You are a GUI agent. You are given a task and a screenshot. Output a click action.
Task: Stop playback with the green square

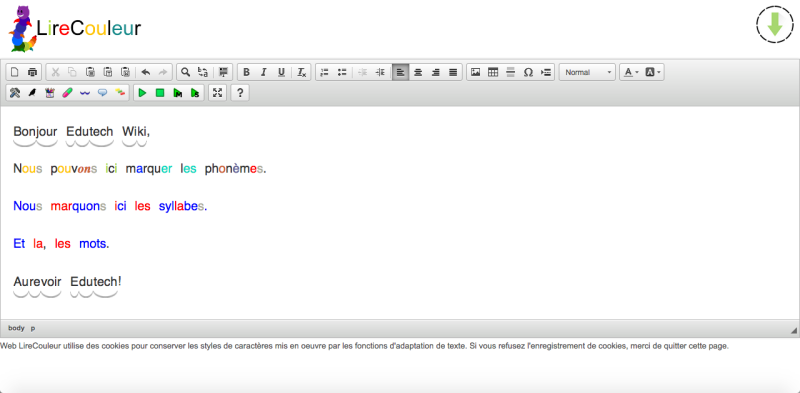[x=160, y=93]
